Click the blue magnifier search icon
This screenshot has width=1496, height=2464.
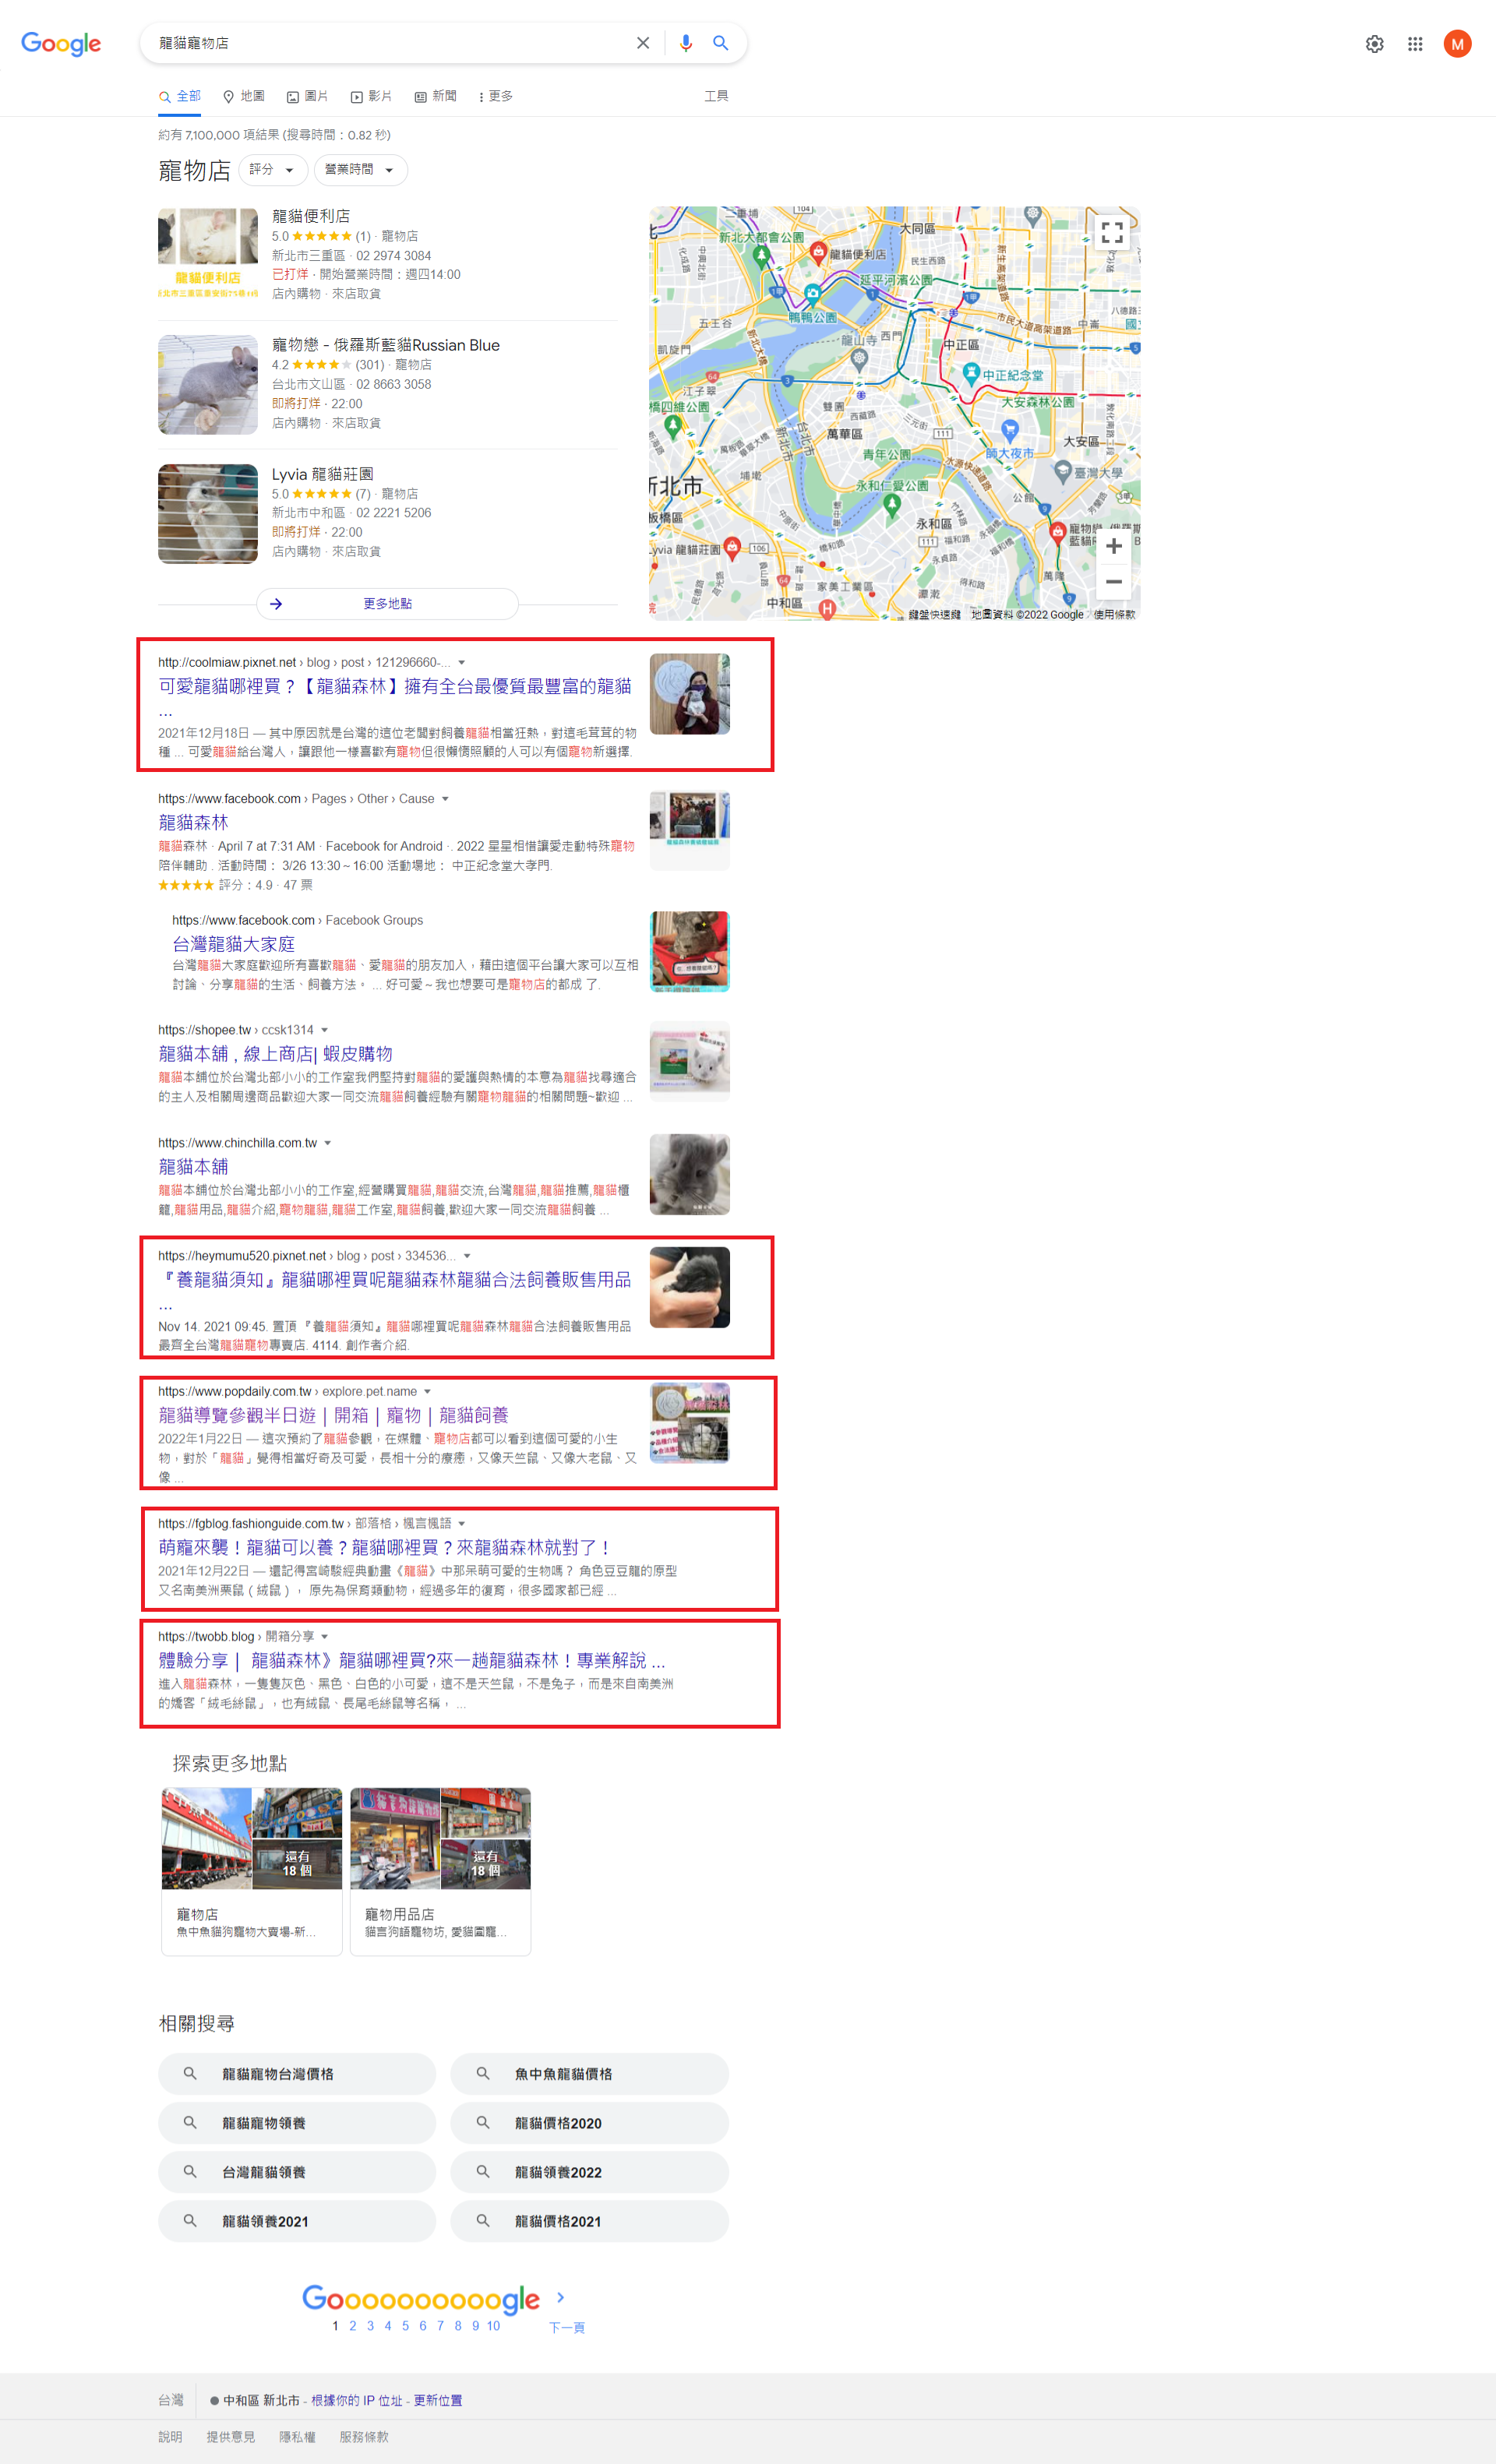coord(720,43)
